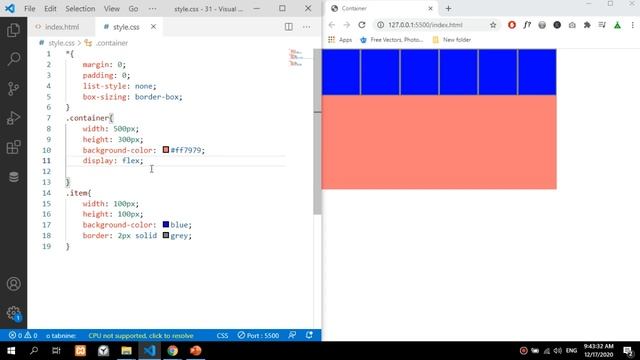Close the style.css tab
Image resolution: width=640 pixels, height=360 pixels.
[x=153, y=27]
